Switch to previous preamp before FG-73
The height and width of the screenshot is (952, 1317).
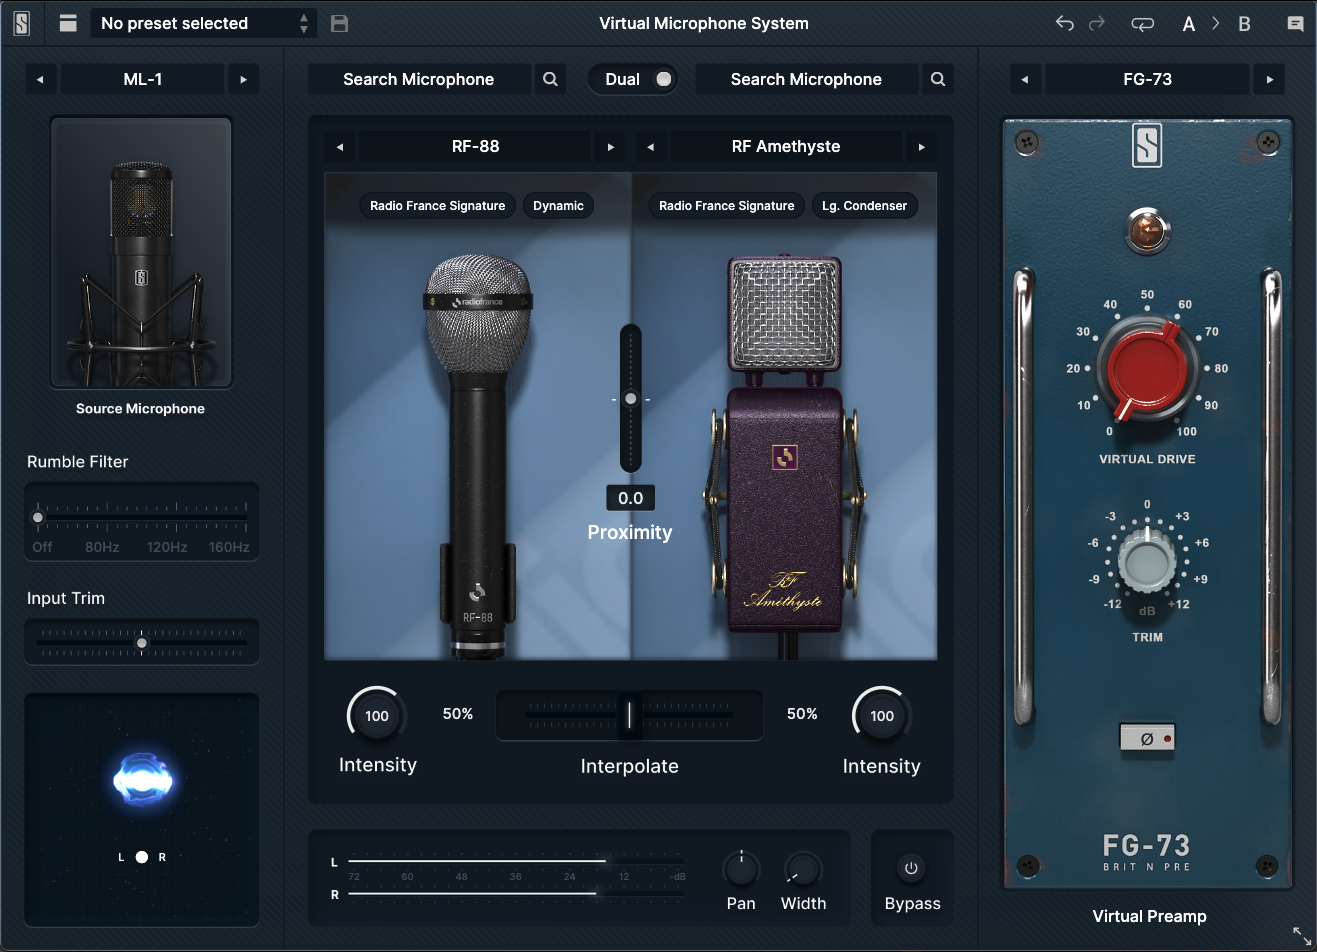[1025, 79]
